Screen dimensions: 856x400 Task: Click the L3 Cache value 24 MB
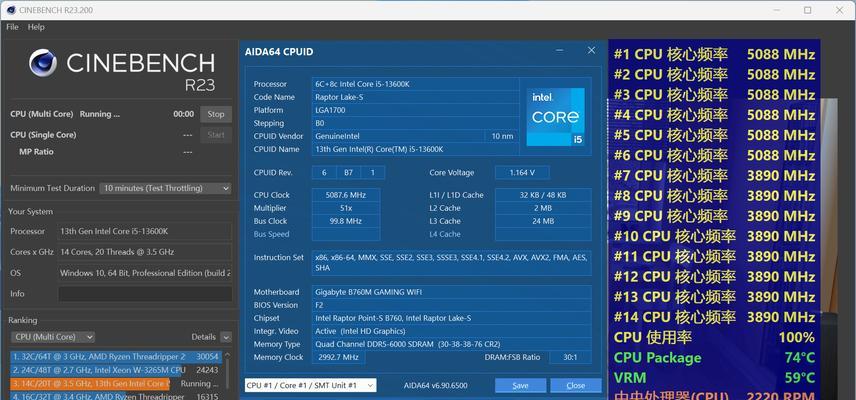(x=543, y=221)
